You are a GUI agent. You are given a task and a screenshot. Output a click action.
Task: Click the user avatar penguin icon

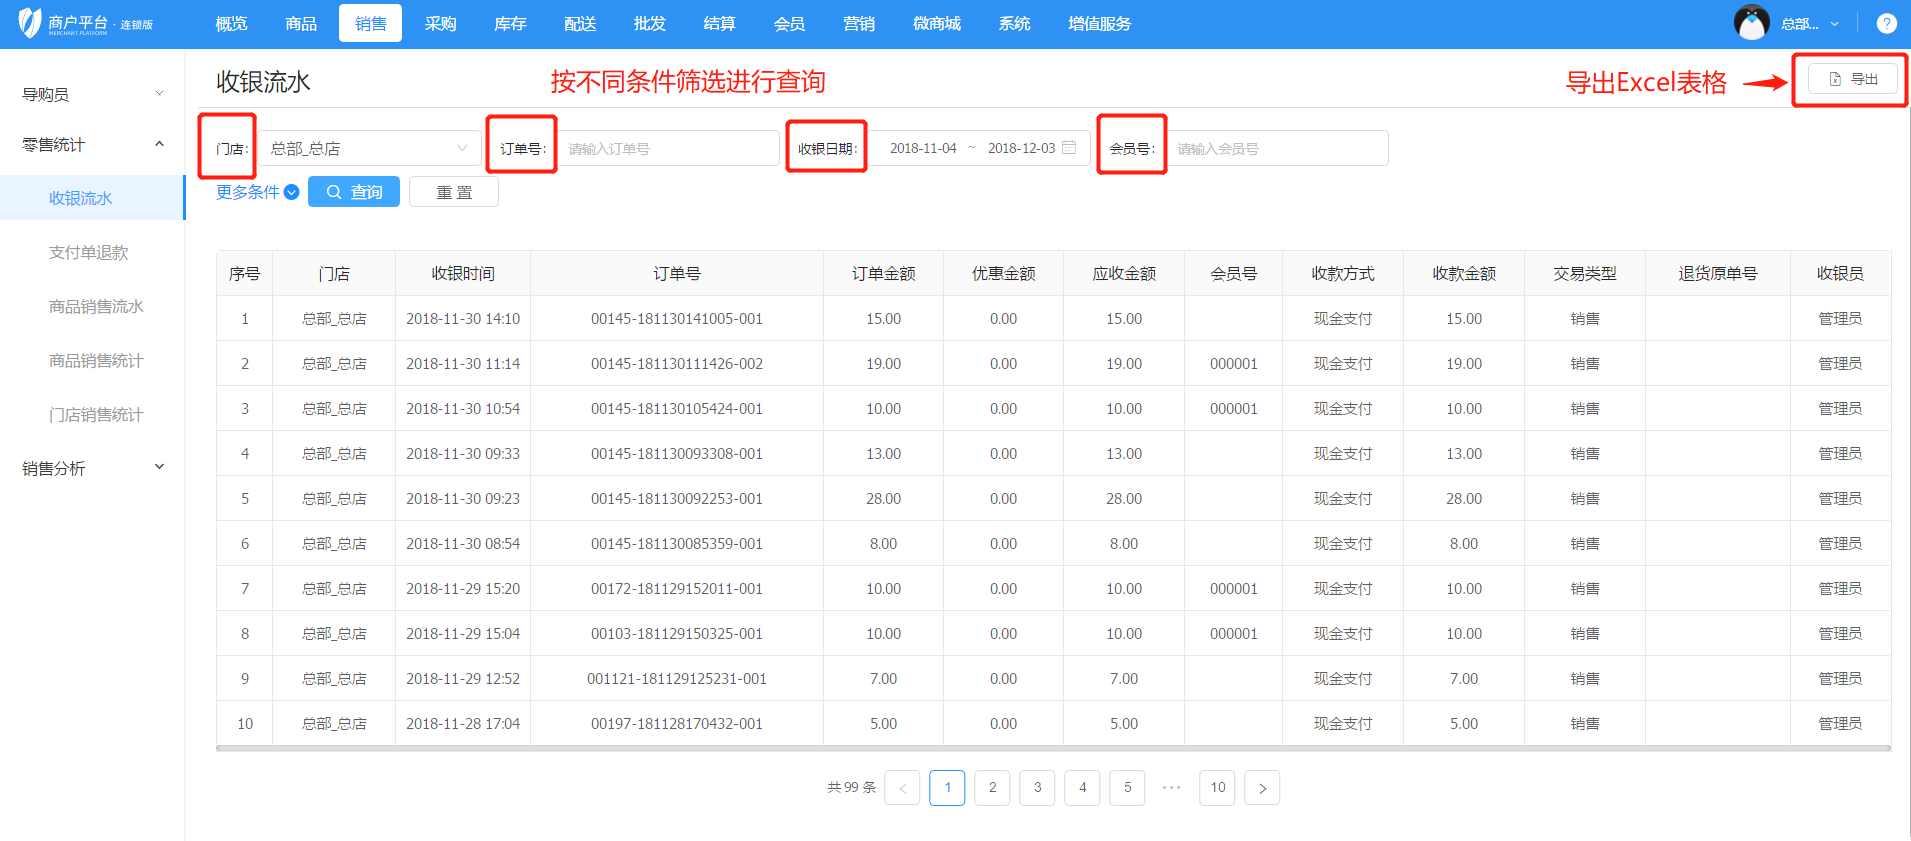click(1751, 23)
